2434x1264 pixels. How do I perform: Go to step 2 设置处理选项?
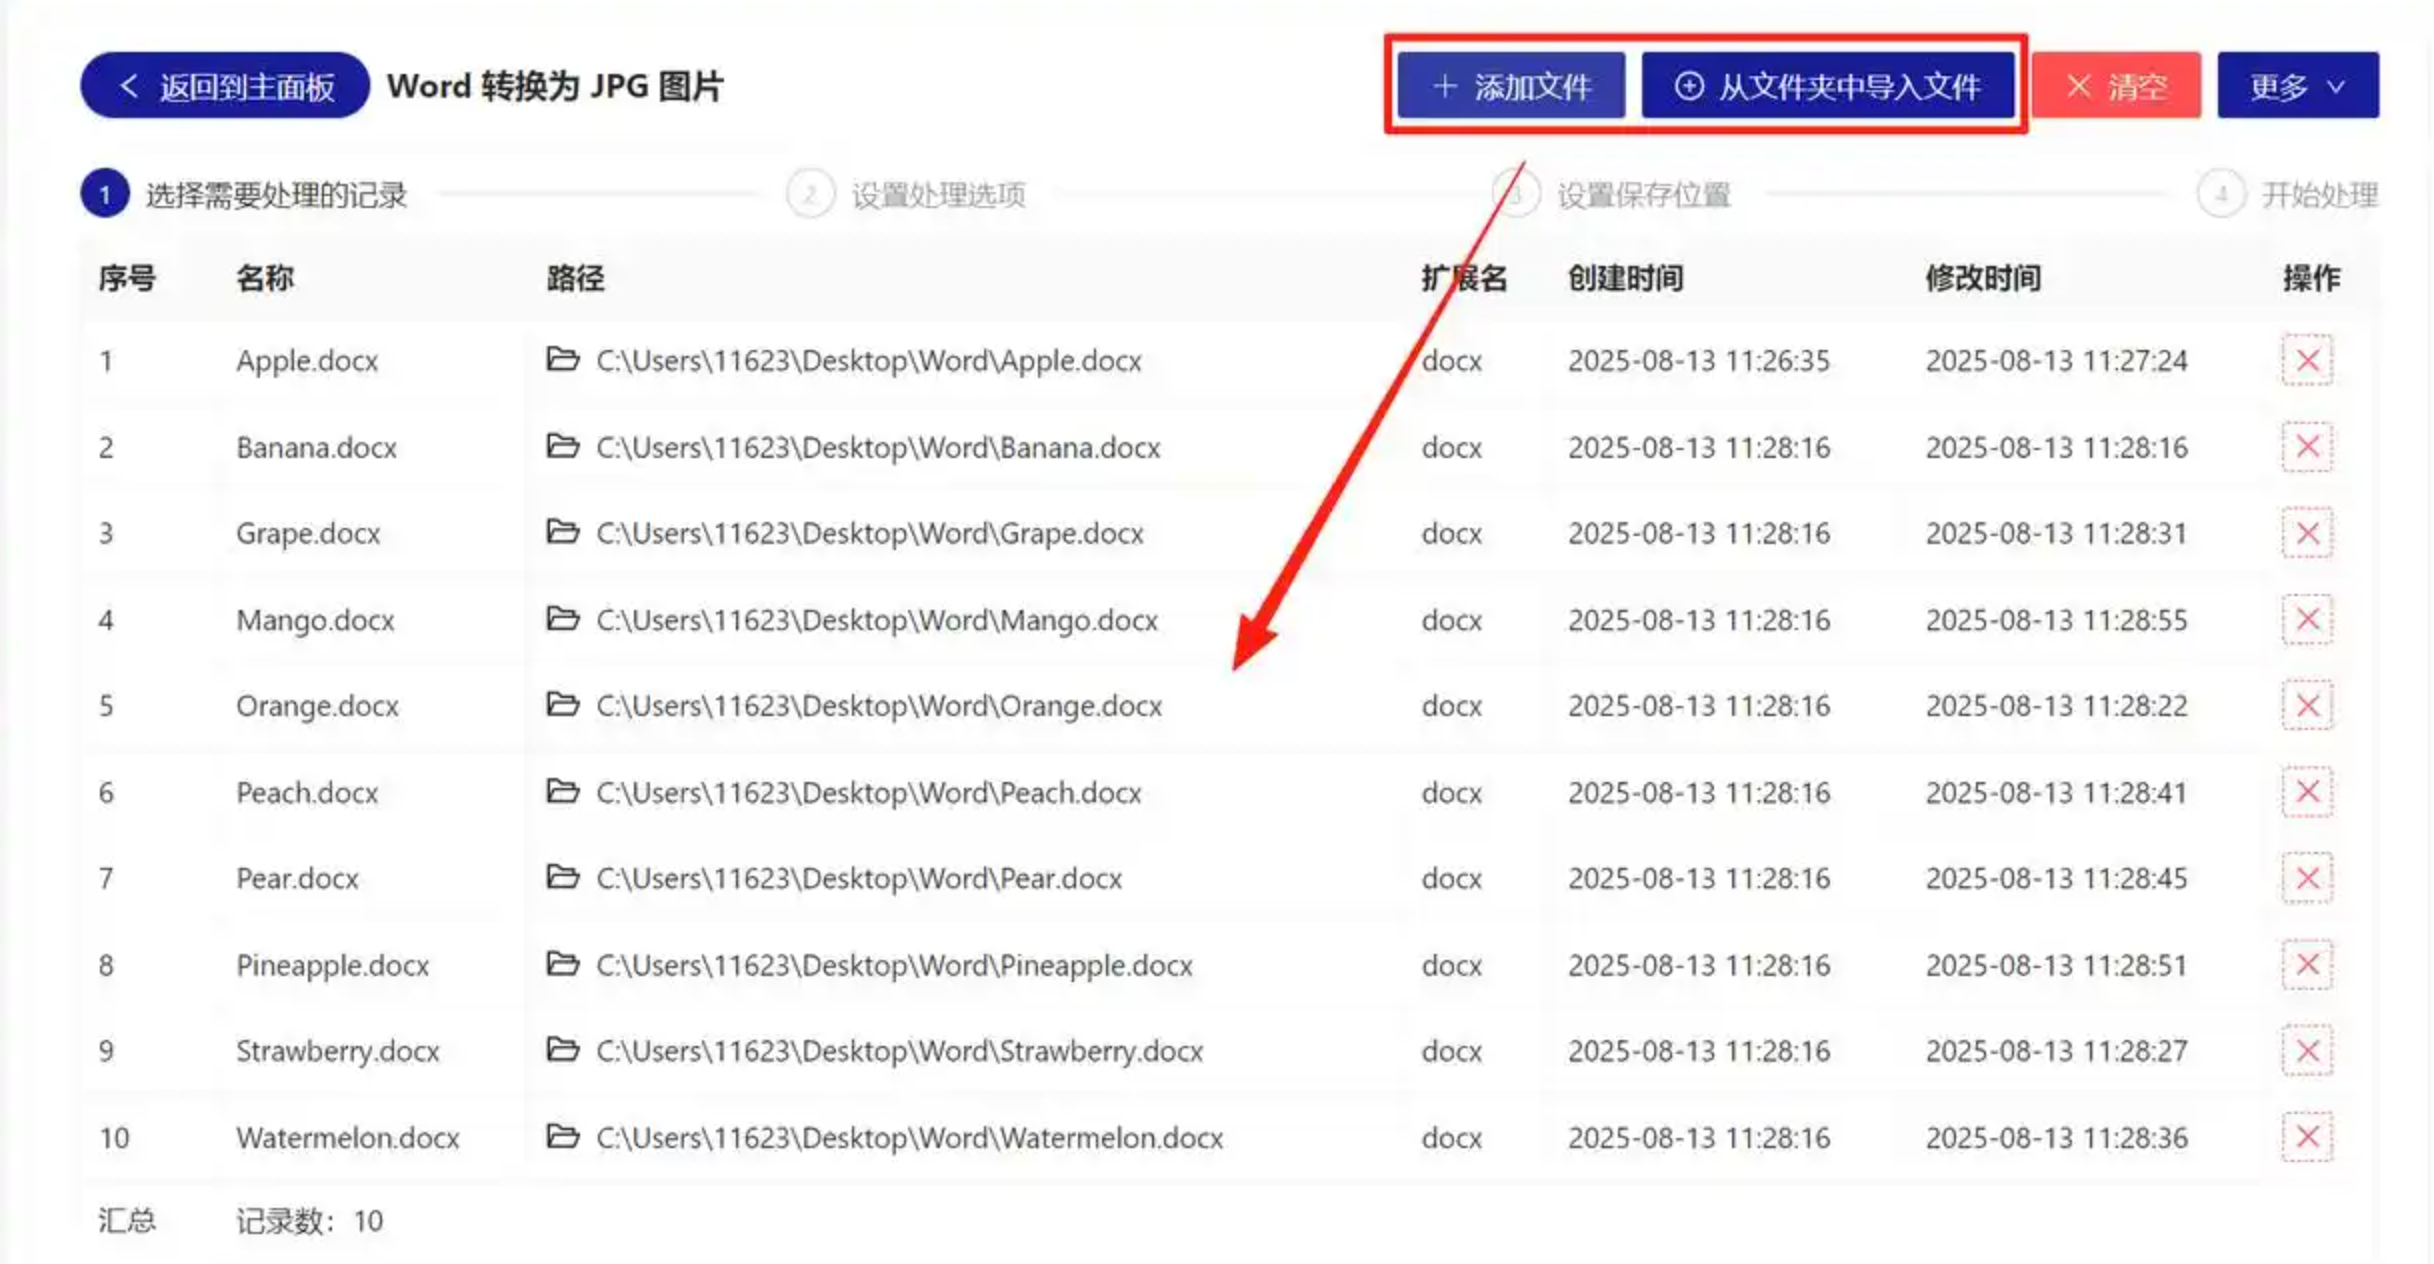pos(936,195)
